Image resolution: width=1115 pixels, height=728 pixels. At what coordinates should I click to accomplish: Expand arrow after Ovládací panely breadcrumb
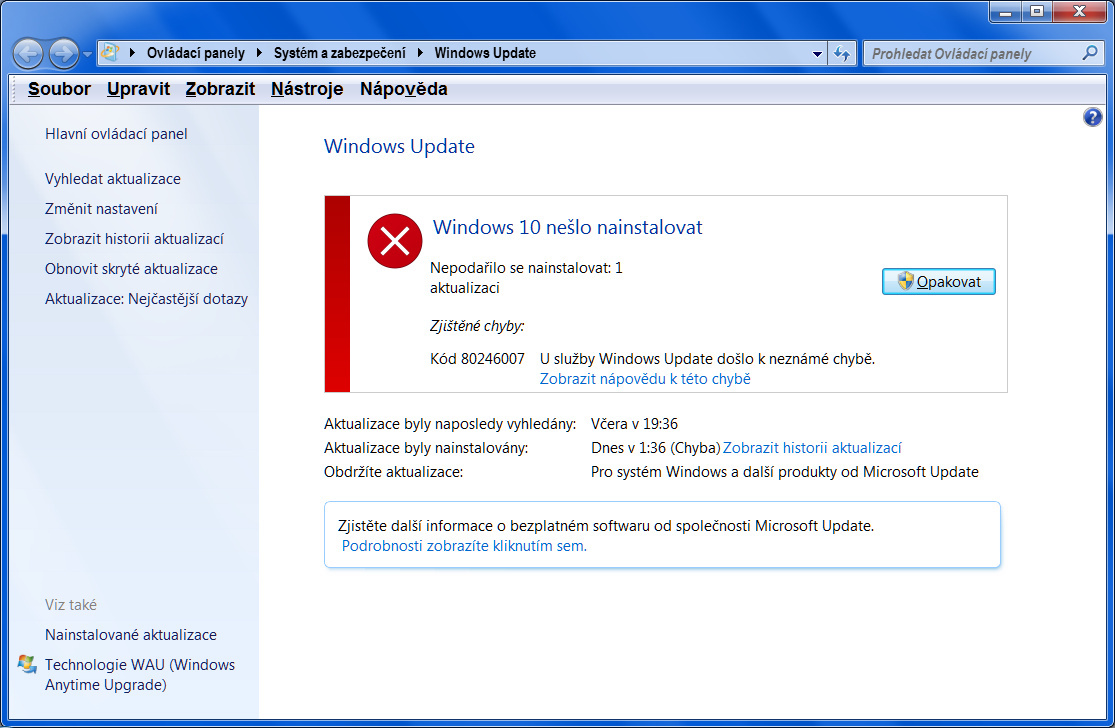pos(259,53)
